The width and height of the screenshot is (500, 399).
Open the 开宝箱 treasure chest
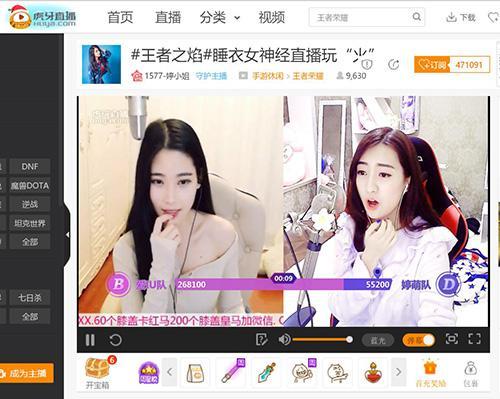[97, 373]
